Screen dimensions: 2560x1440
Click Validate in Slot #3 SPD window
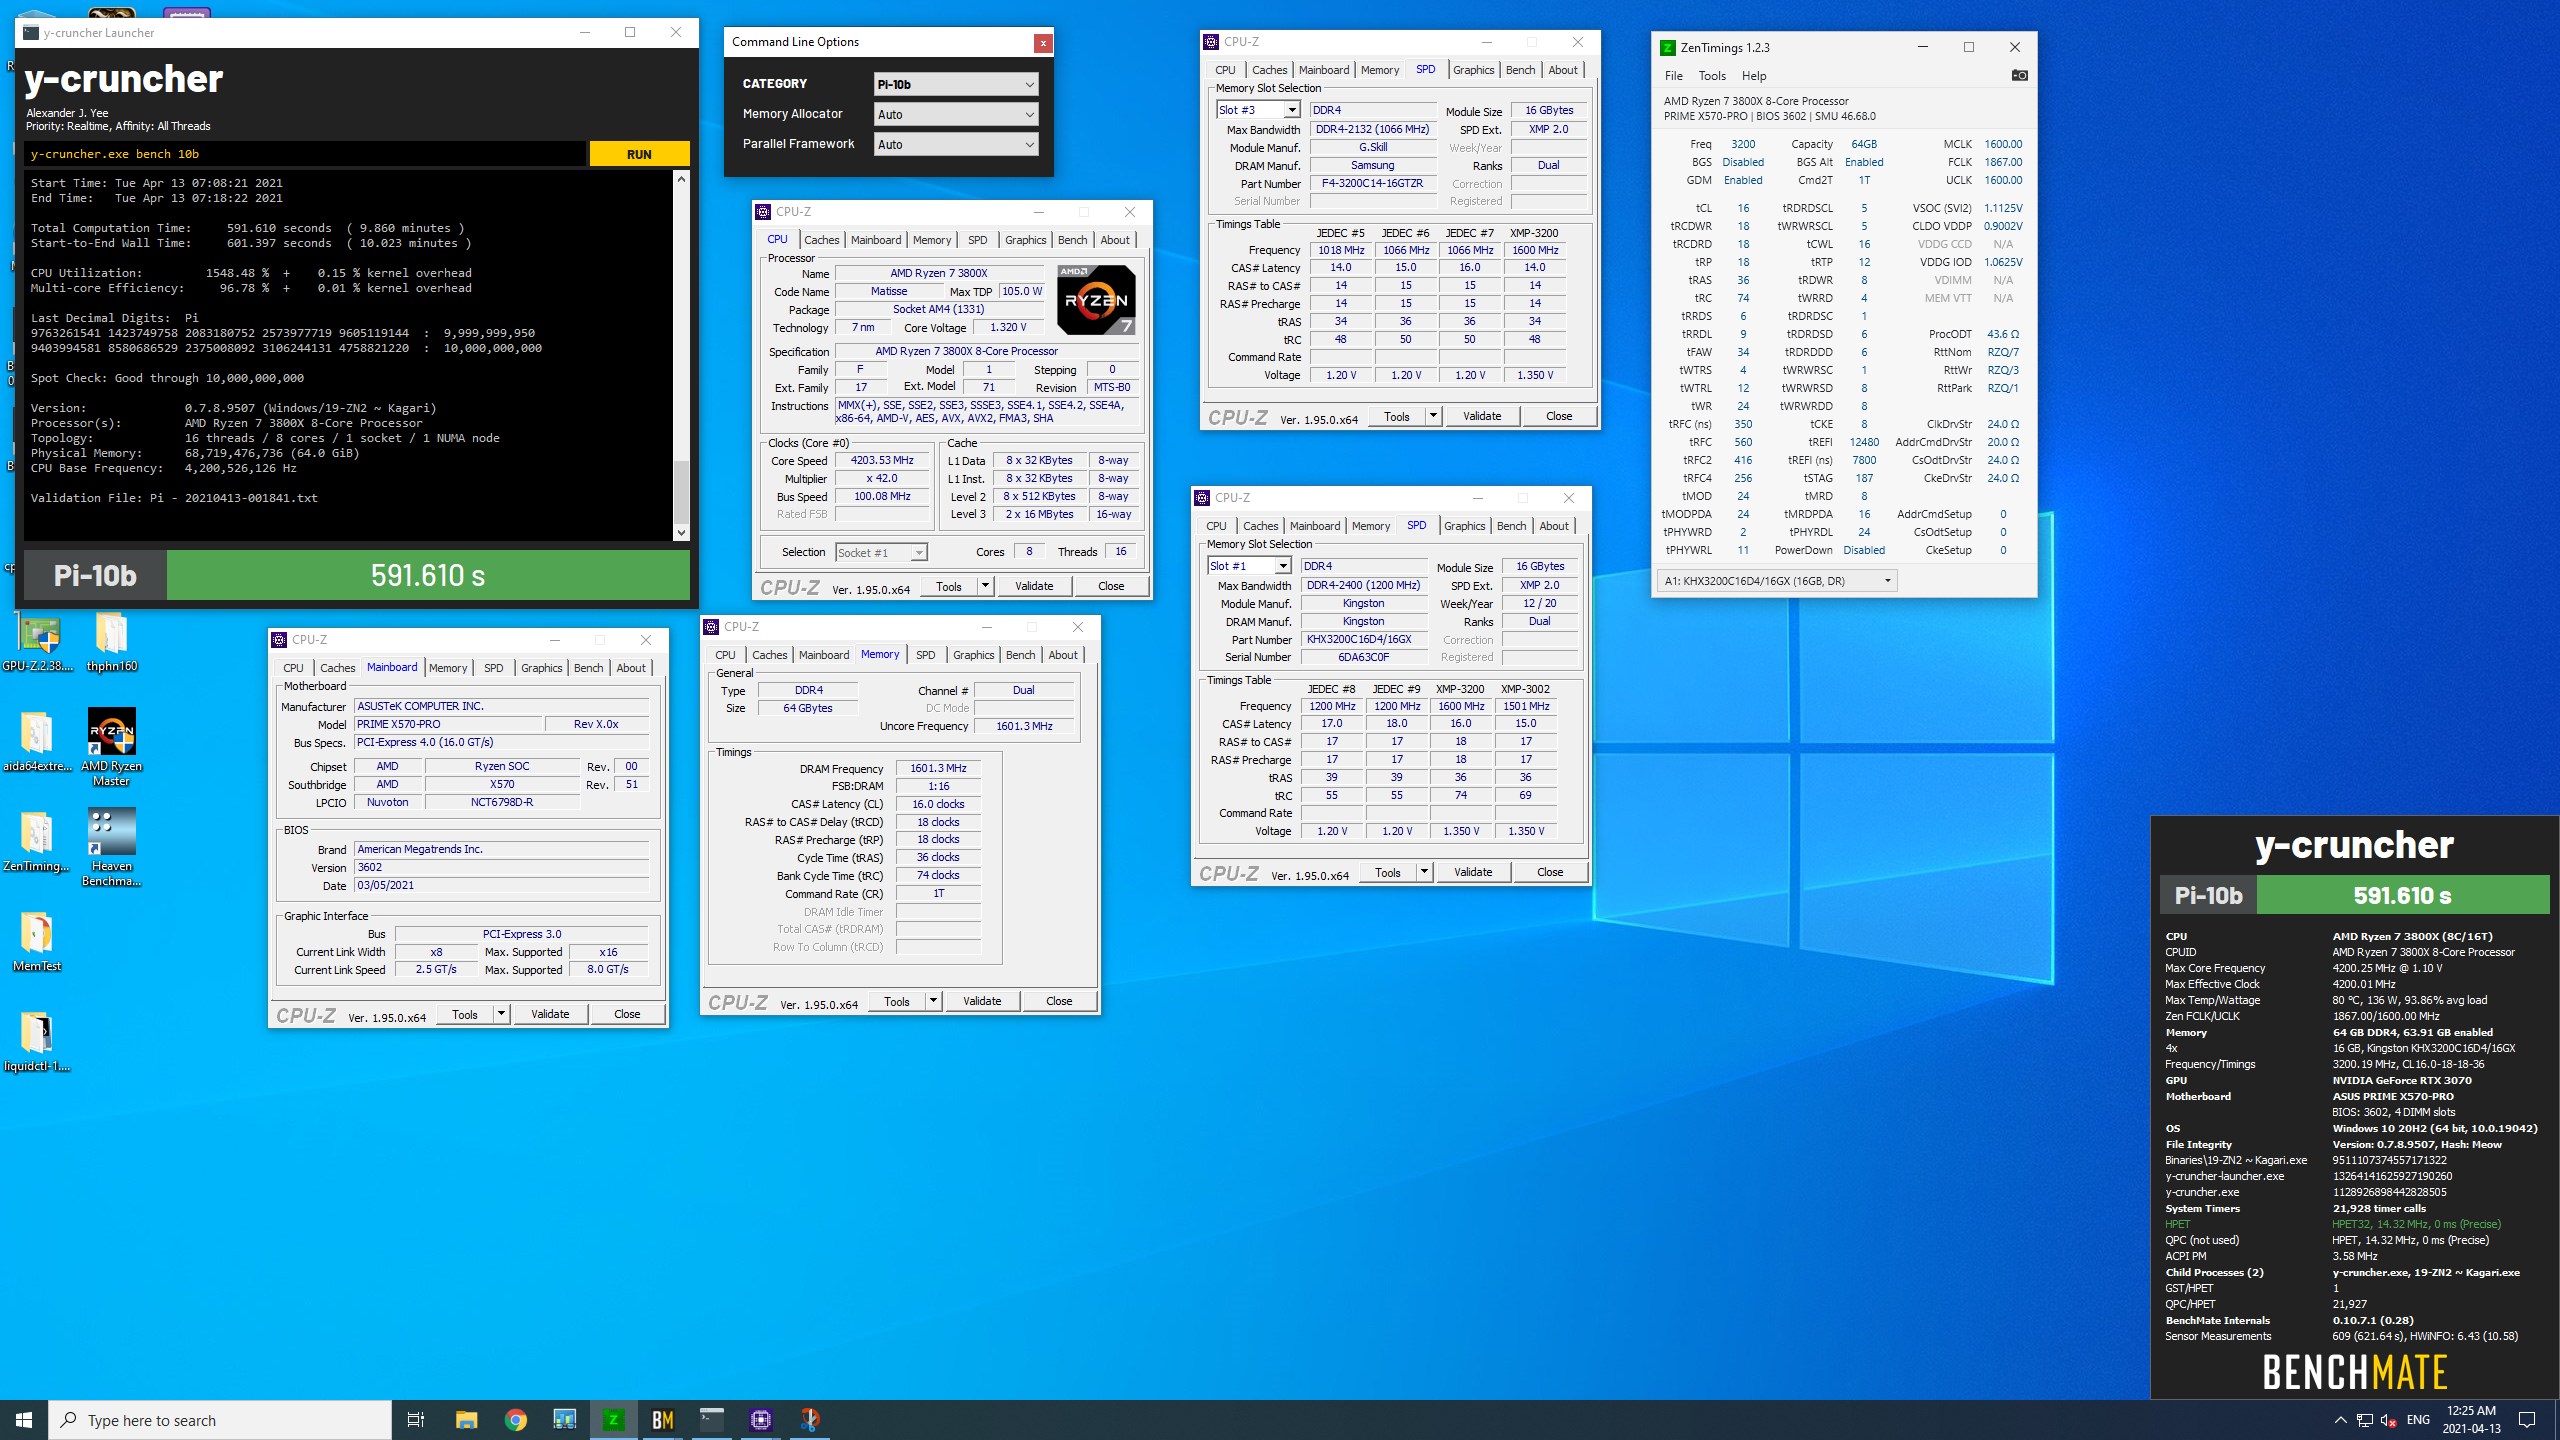[1481, 416]
